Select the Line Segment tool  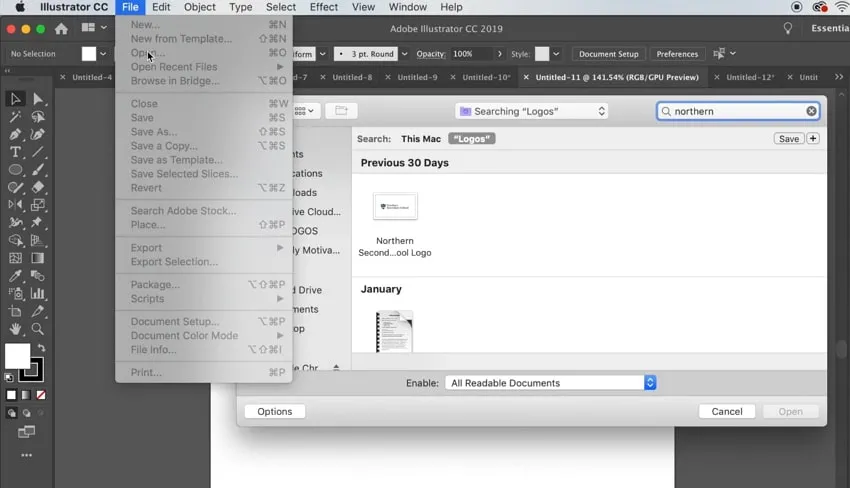pos(37,152)
